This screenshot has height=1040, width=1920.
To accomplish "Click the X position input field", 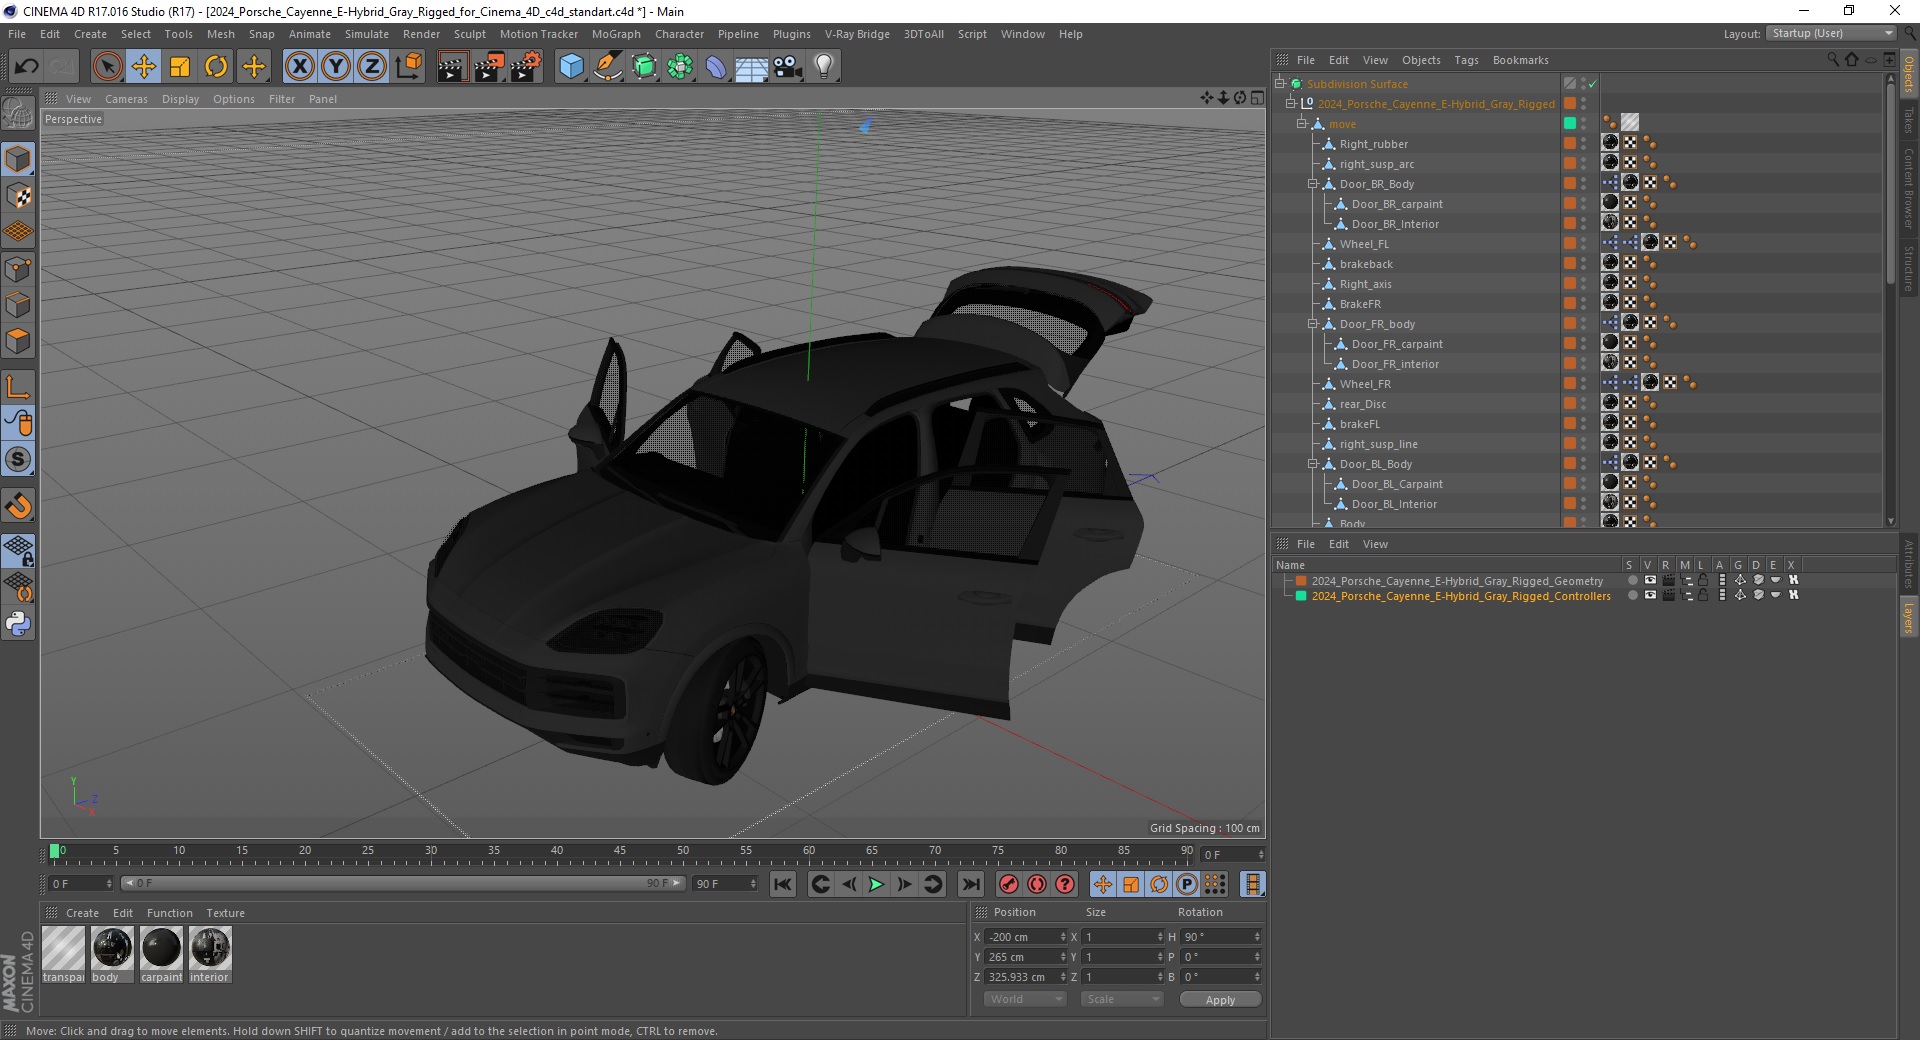I will click(x=1025, y=937).
